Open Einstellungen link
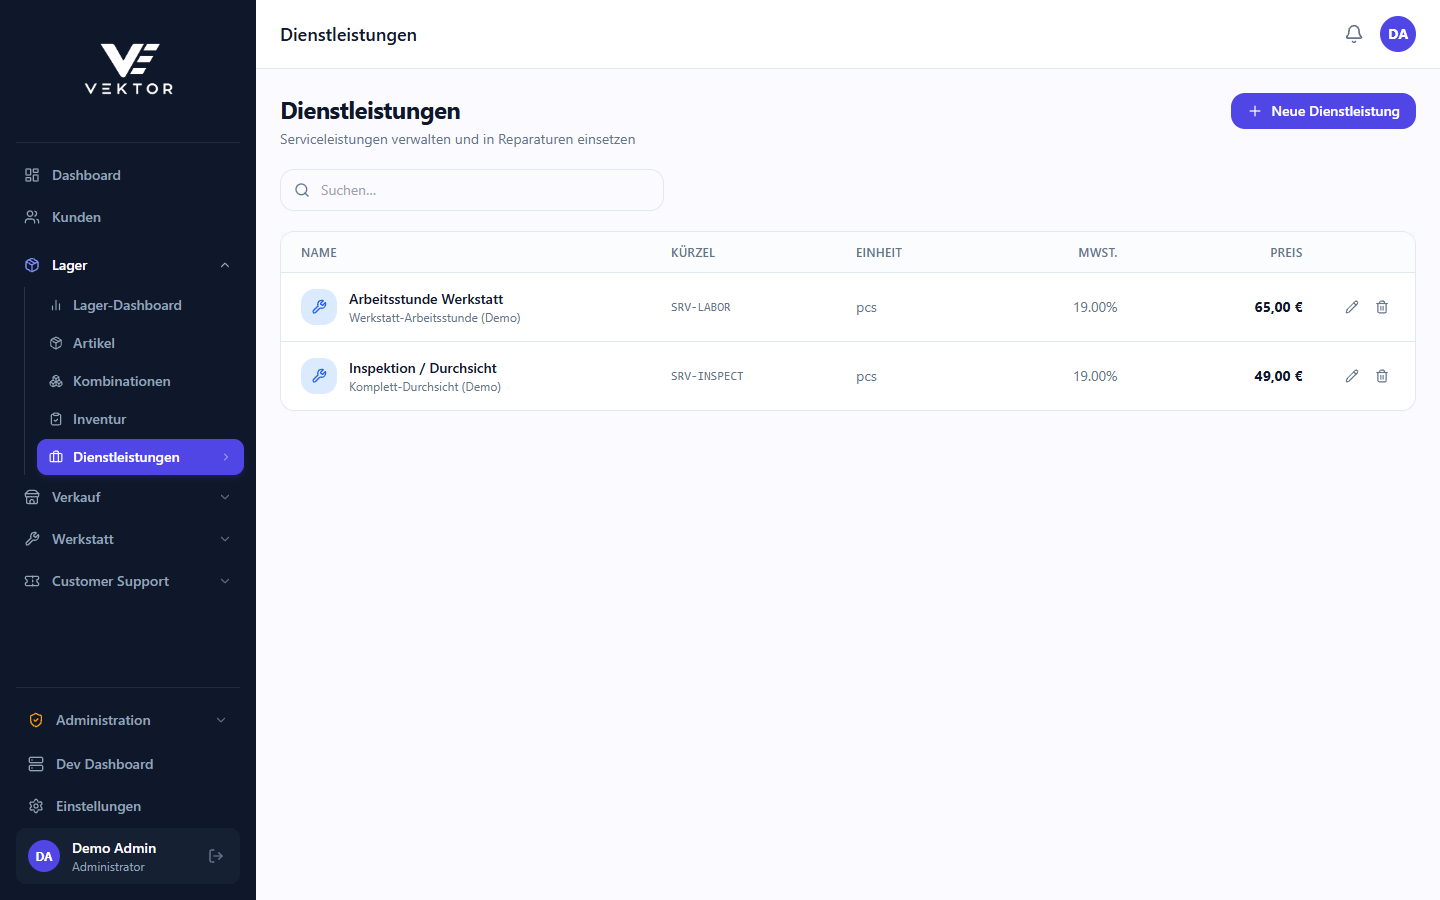Viewport: 1440px width, 900px height. 128,806
